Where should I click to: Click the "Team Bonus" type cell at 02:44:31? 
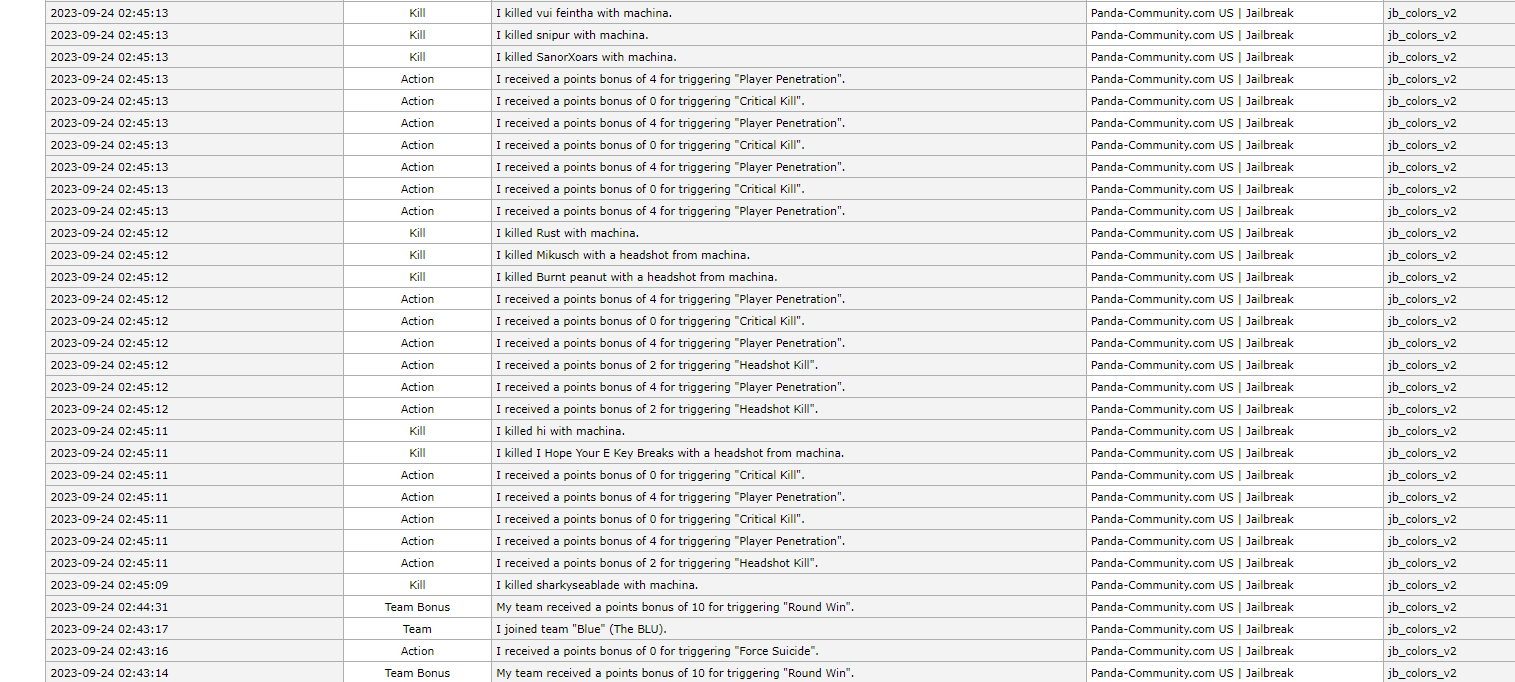(x=417, y=607)
